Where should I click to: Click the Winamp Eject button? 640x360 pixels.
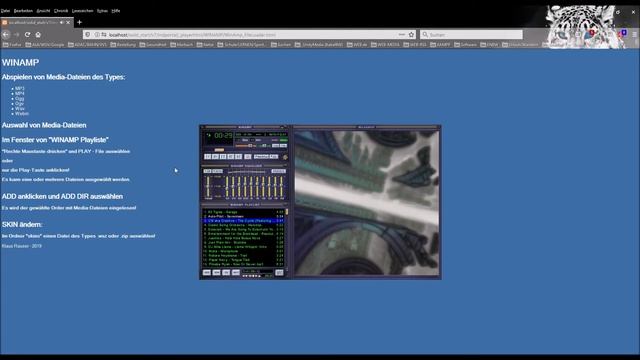tap(248, 157)
